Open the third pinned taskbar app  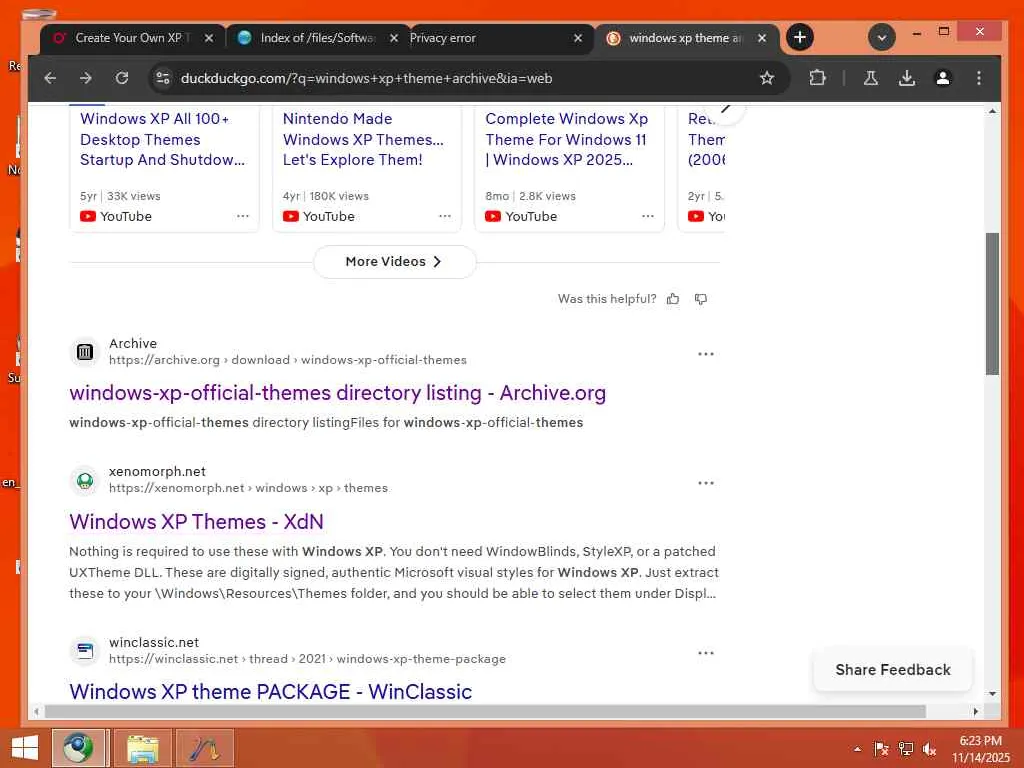tap(204, 748)
